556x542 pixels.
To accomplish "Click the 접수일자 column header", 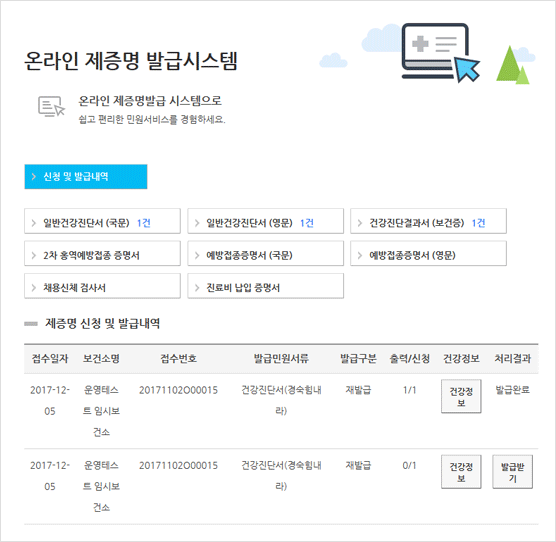I will coord(50,358).
